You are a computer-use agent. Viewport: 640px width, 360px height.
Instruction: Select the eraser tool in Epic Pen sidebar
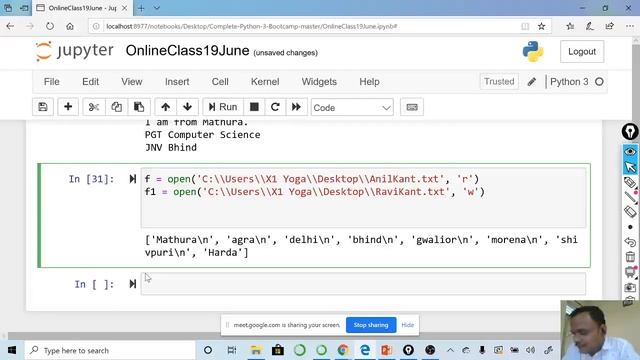630,212
